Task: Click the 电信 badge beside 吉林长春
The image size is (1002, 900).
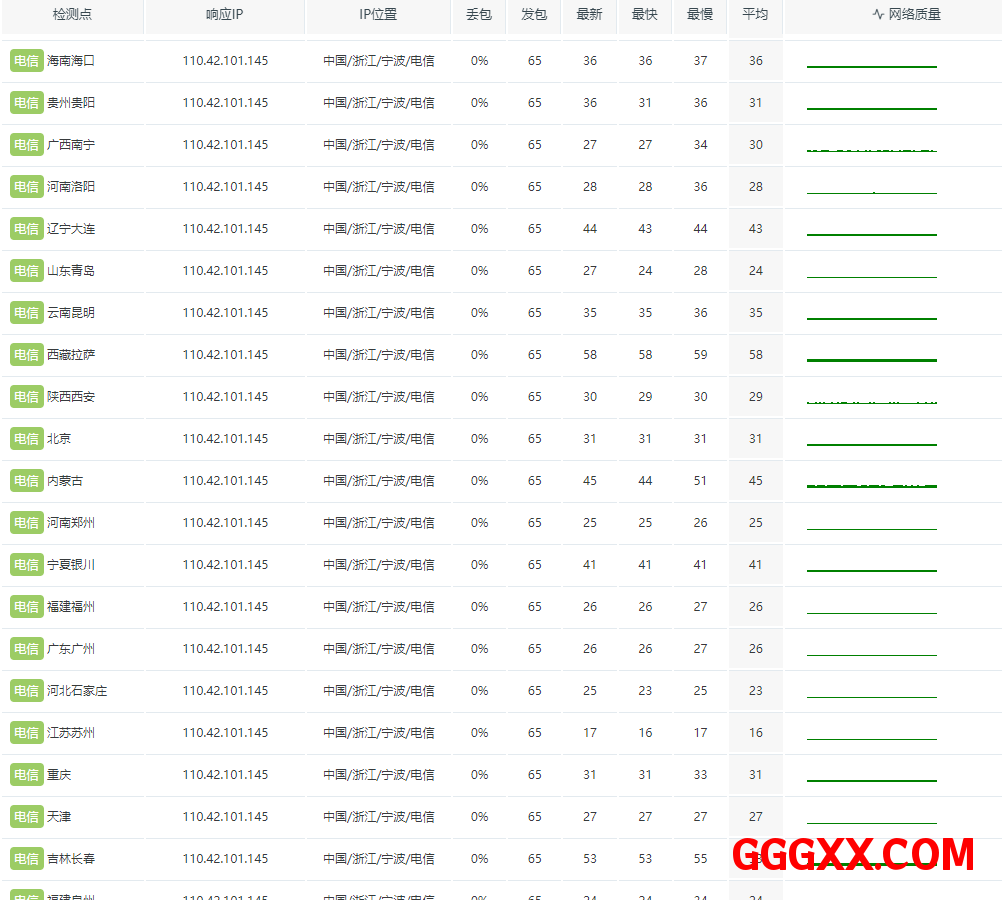Action: [26, 859]
